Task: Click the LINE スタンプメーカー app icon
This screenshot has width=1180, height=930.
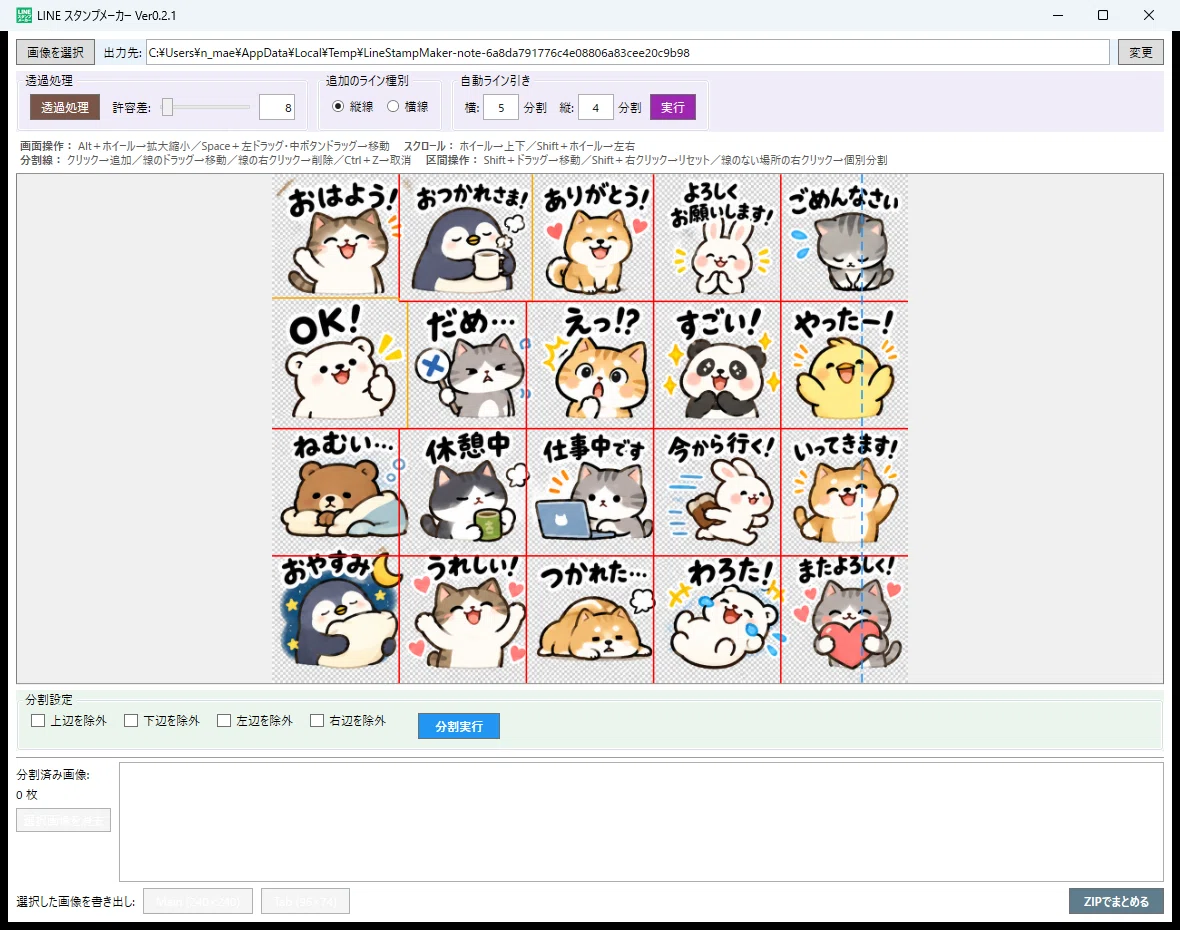Action: pos(24,15)
